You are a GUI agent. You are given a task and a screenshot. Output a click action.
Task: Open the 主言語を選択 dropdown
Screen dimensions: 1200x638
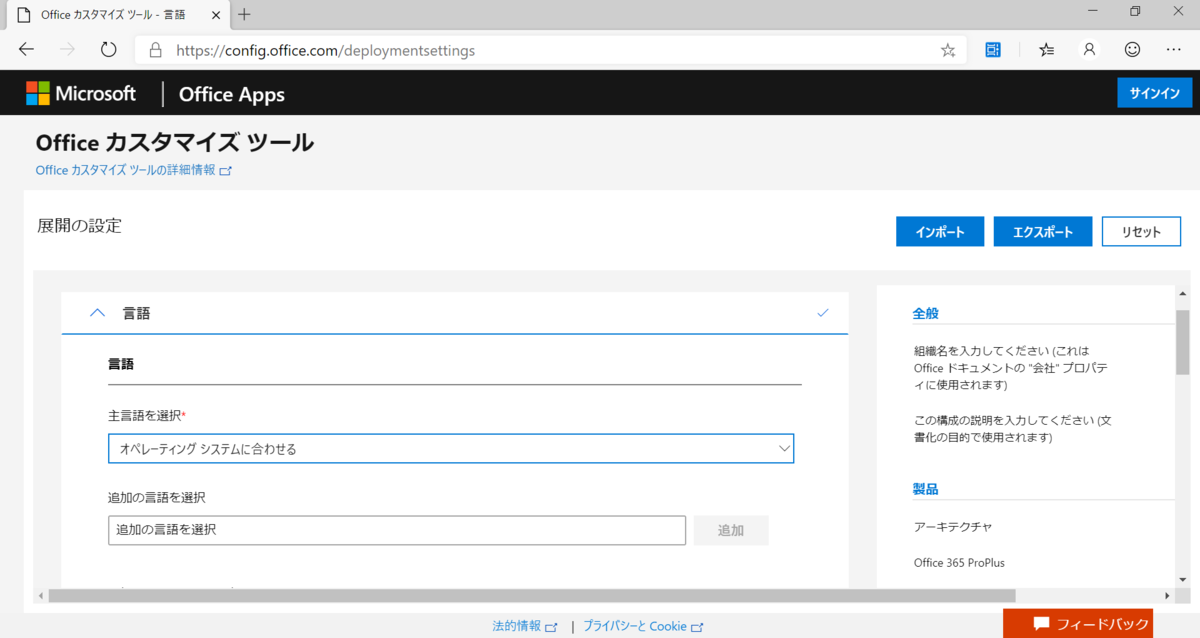pos(451,449)
